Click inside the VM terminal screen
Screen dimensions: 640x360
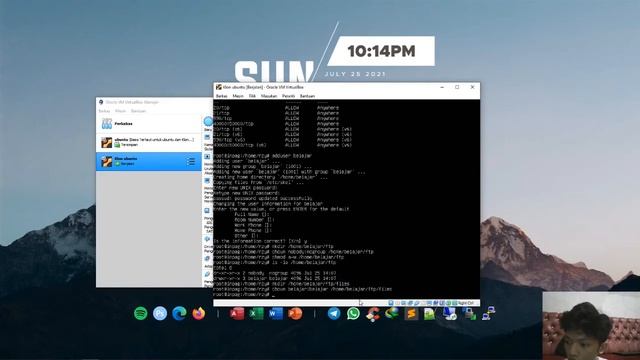pos(347,199)
